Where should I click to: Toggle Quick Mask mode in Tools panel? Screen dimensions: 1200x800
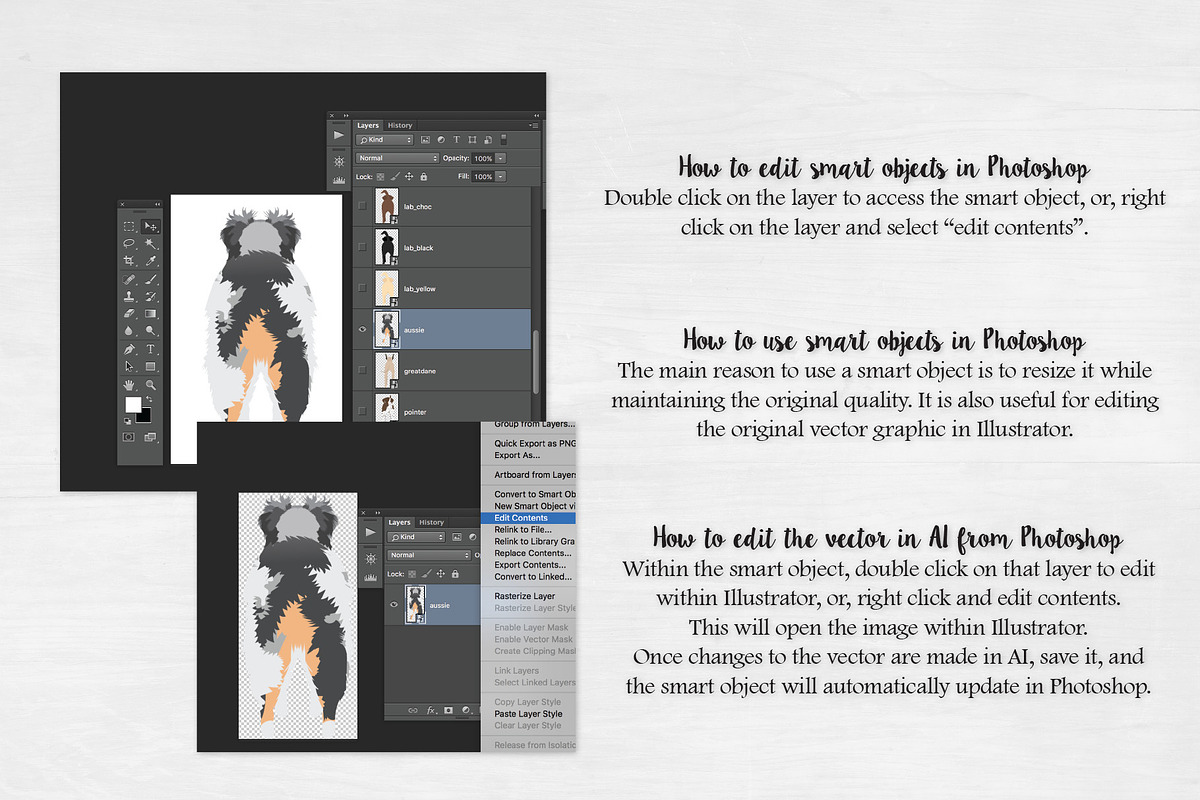[129, 437]
